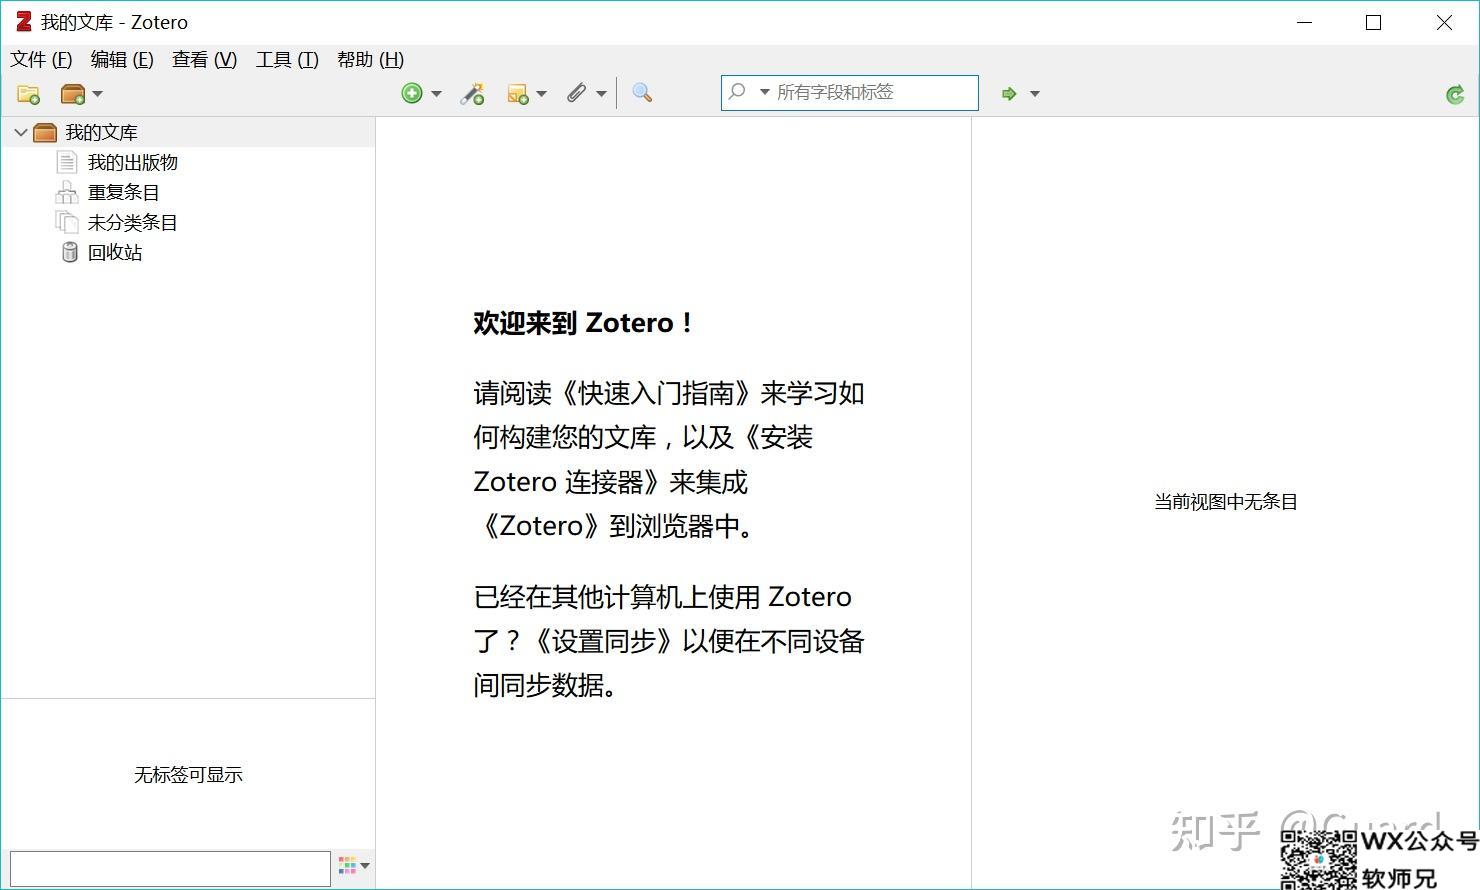Click the Add Attachment paperclip icon
Viewport: 1480px width, 890px height.
pos(576,93)
